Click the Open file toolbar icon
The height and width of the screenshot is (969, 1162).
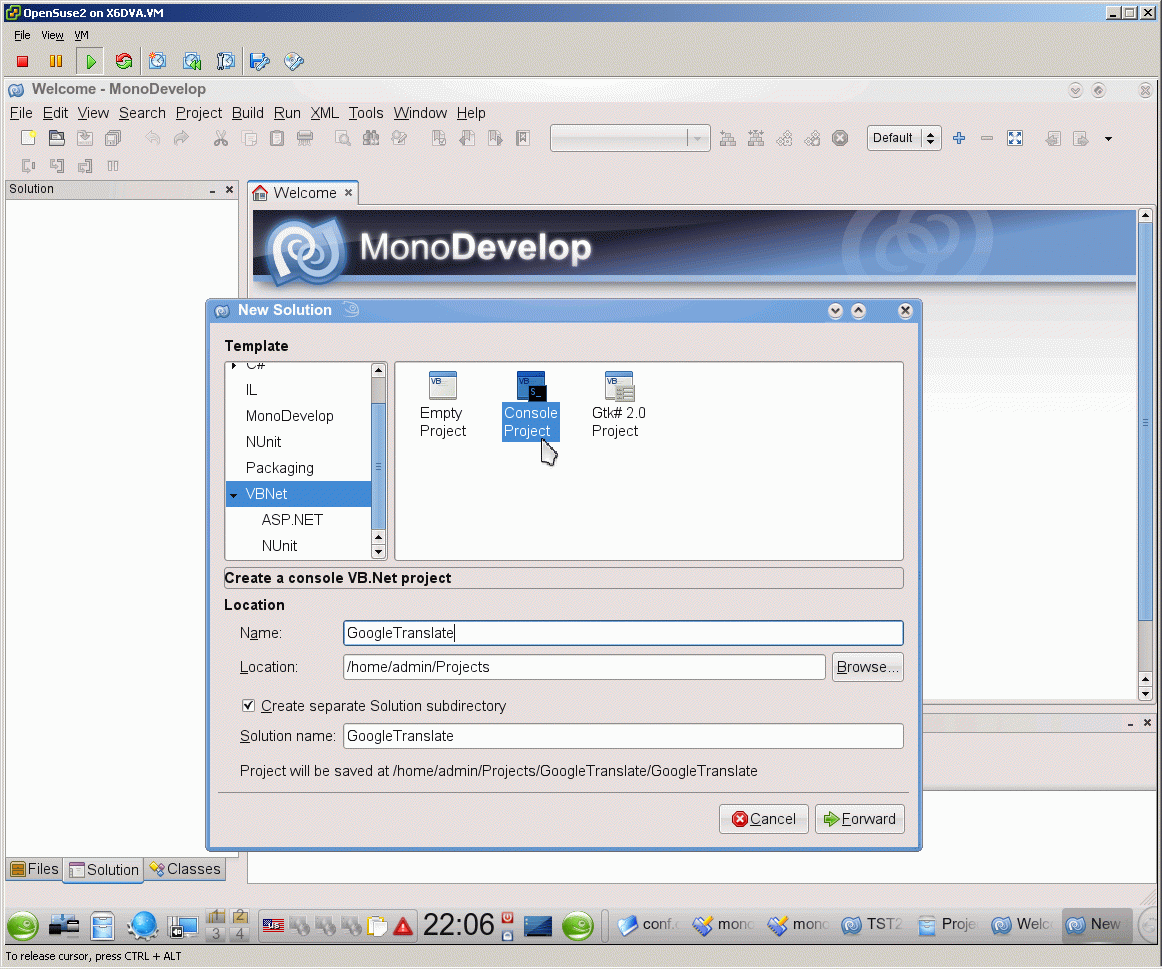[56, 138]
